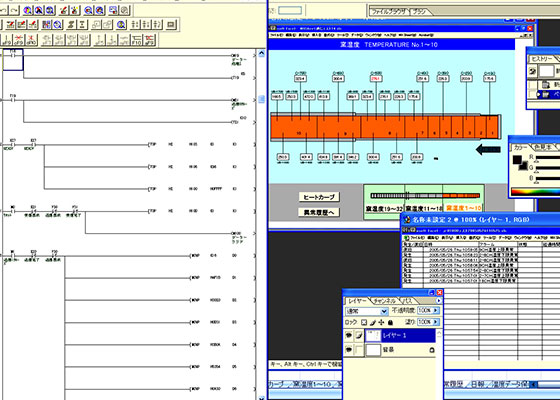This screenshot has width=560, height=400.
Task: Open the 不透明度 opacity slider arrow
Action: [x=436, y=311]
